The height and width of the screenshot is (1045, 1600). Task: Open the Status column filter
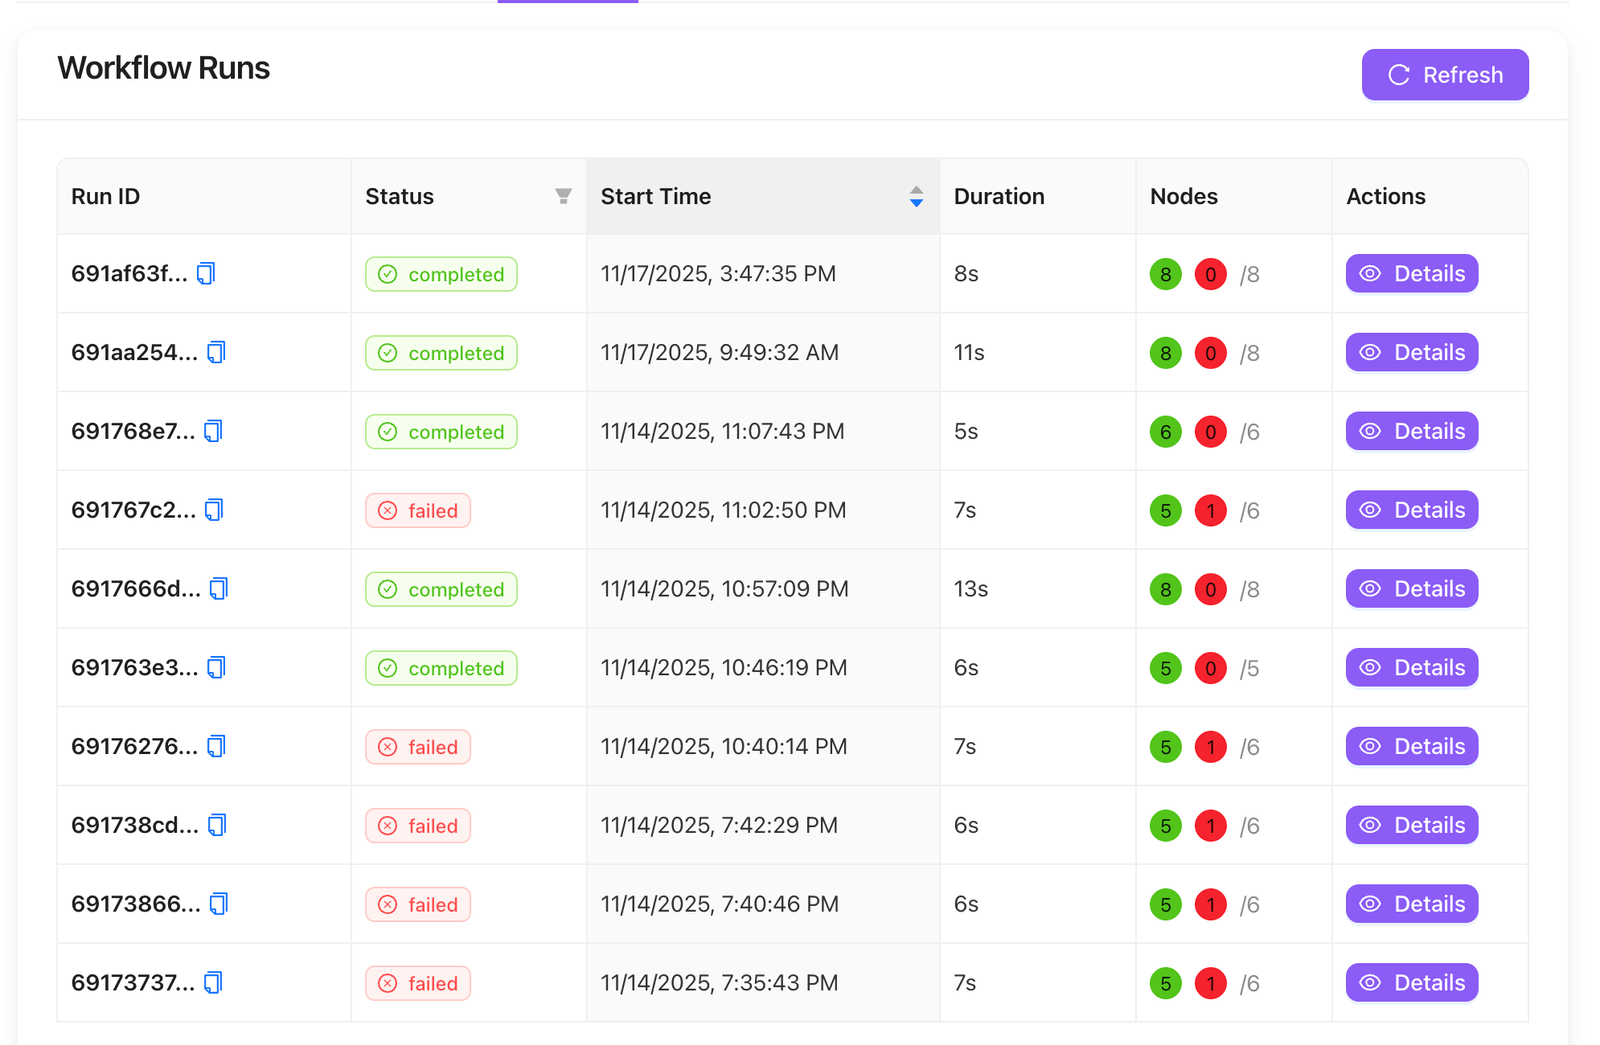(563, 196)
